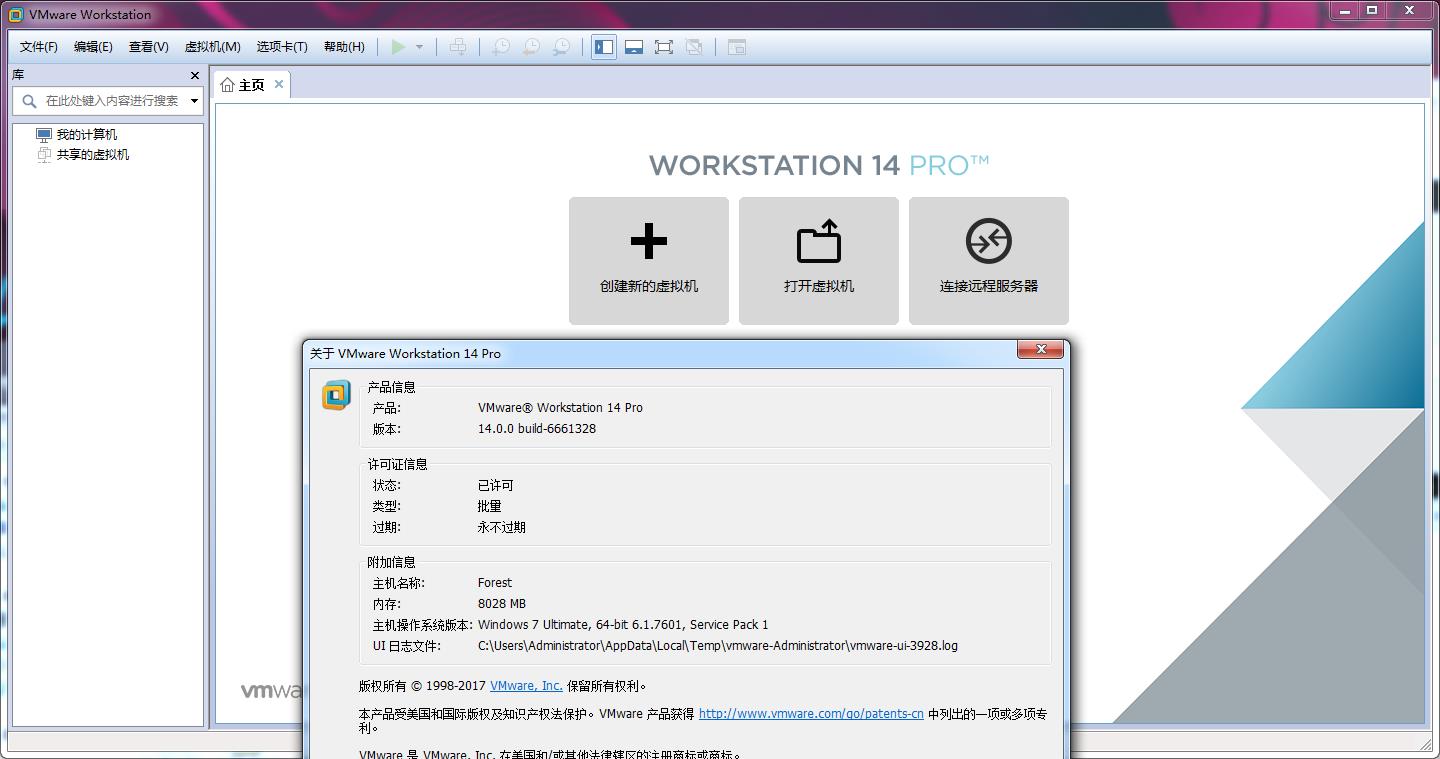Click the take snapshot toolbar icon
This screenshot has width=1440, height=759.
pyautogui.click(x=501, y=47)
